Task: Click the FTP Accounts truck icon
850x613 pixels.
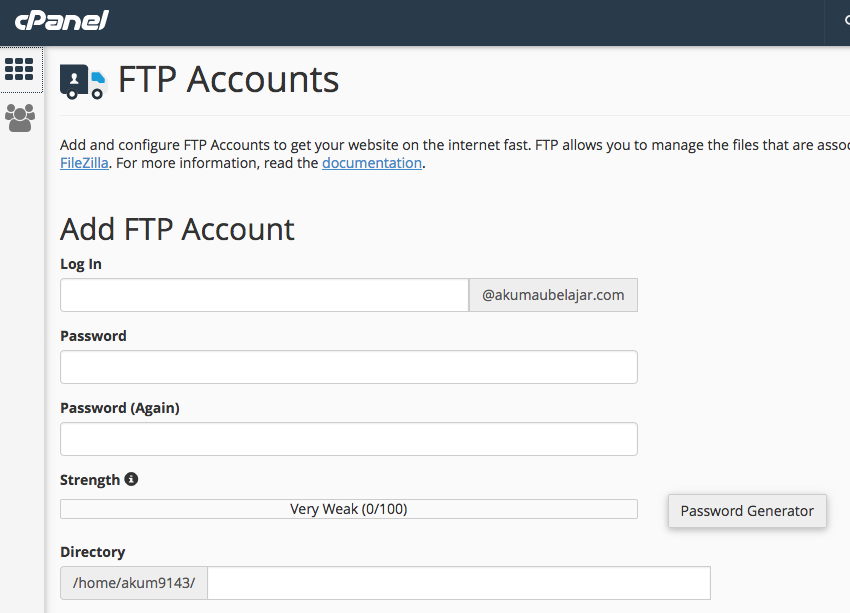Action: [x=82, y=81]
